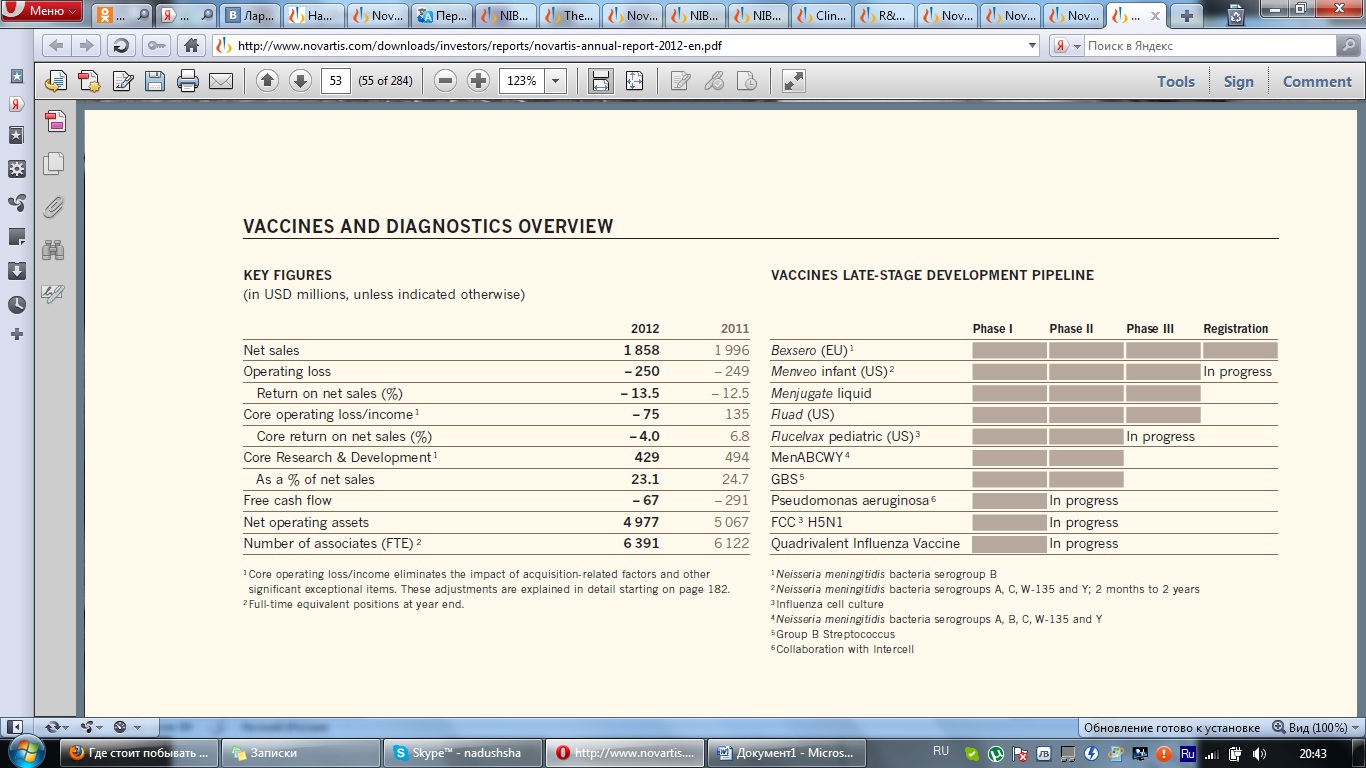Click the 123% zoom level field
Image resolution: width=1366 pixels, height=768 pixels.
pos(522,81)
